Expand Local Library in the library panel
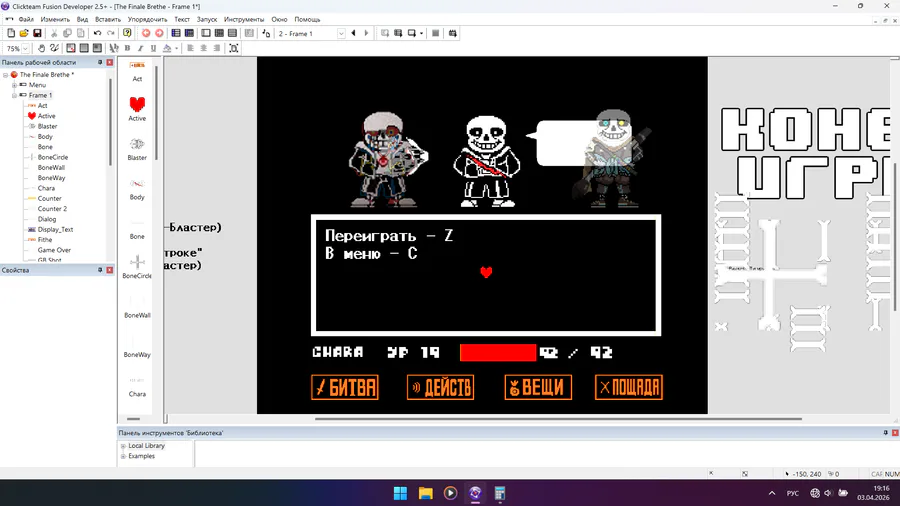Viewport: 900px width, 506px height. 123,446
